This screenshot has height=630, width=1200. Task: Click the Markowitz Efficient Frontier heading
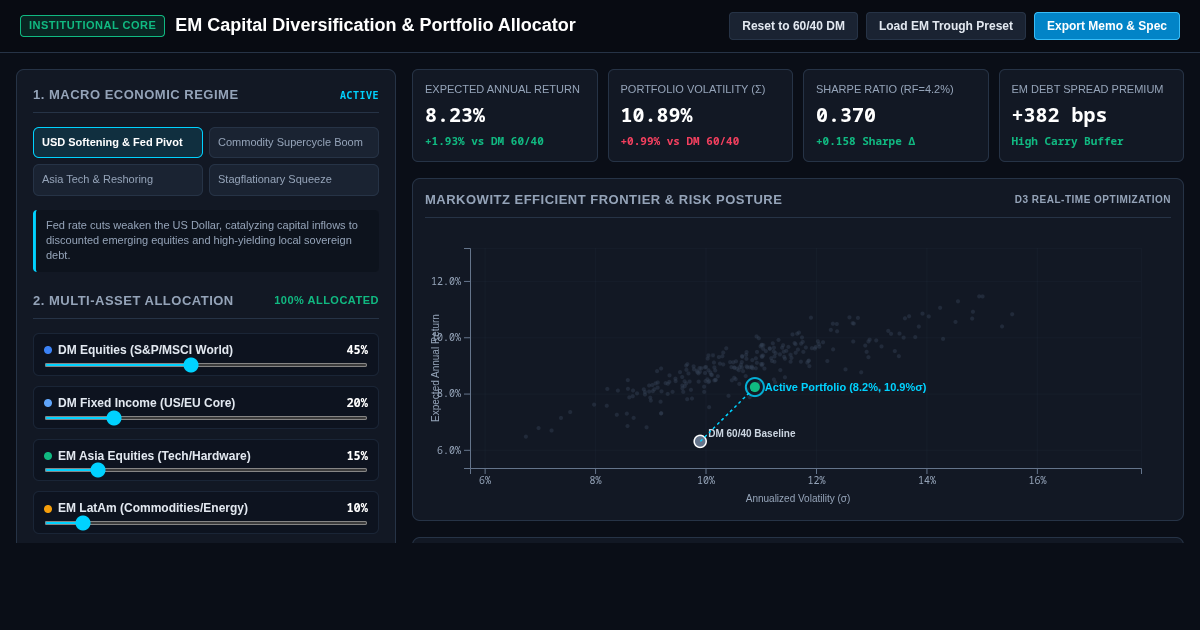(x=604, y=200)
